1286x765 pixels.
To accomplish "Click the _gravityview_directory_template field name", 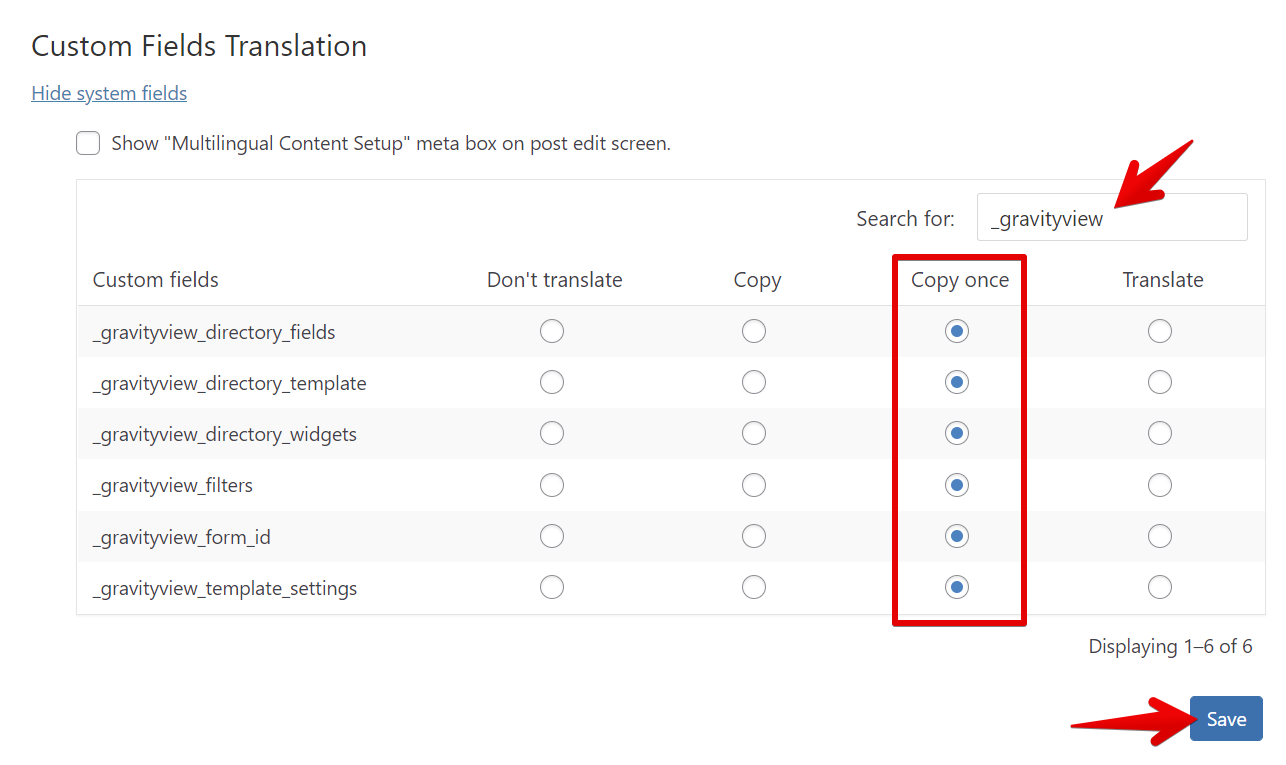I will click(x=229, y=383).
